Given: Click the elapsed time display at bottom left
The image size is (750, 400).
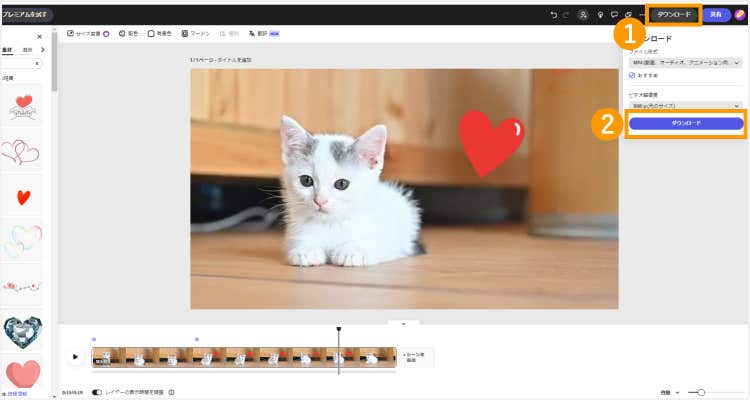Looking at the screenshot, I should [72, 393].
